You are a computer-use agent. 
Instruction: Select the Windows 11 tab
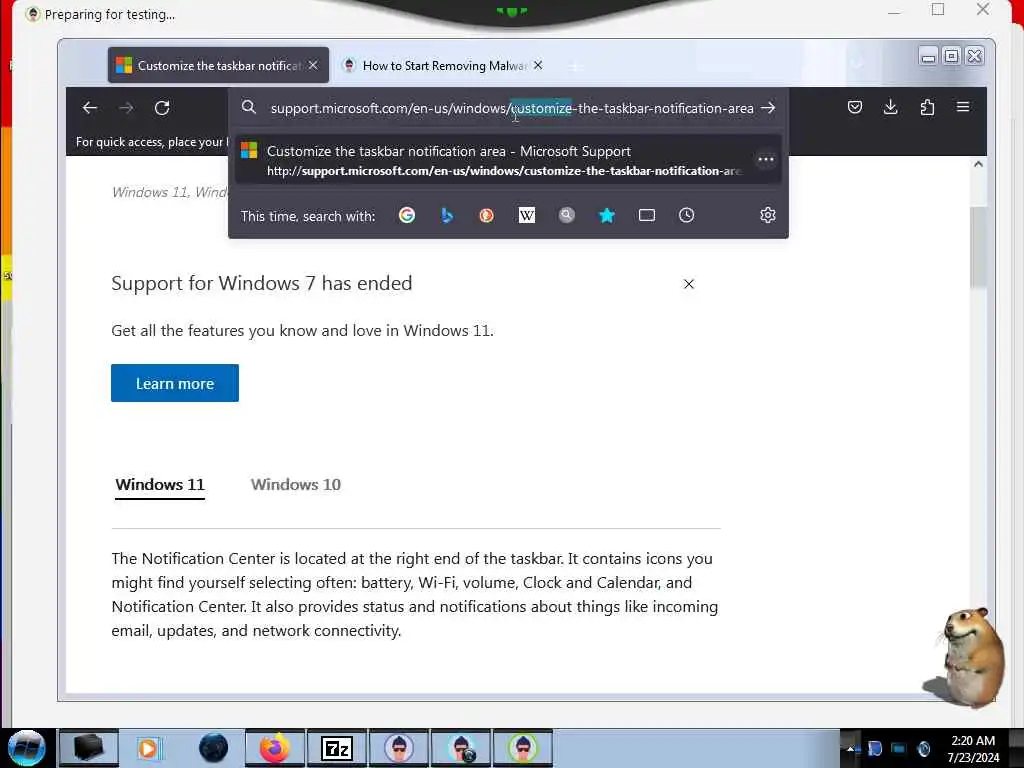point(160,485)
